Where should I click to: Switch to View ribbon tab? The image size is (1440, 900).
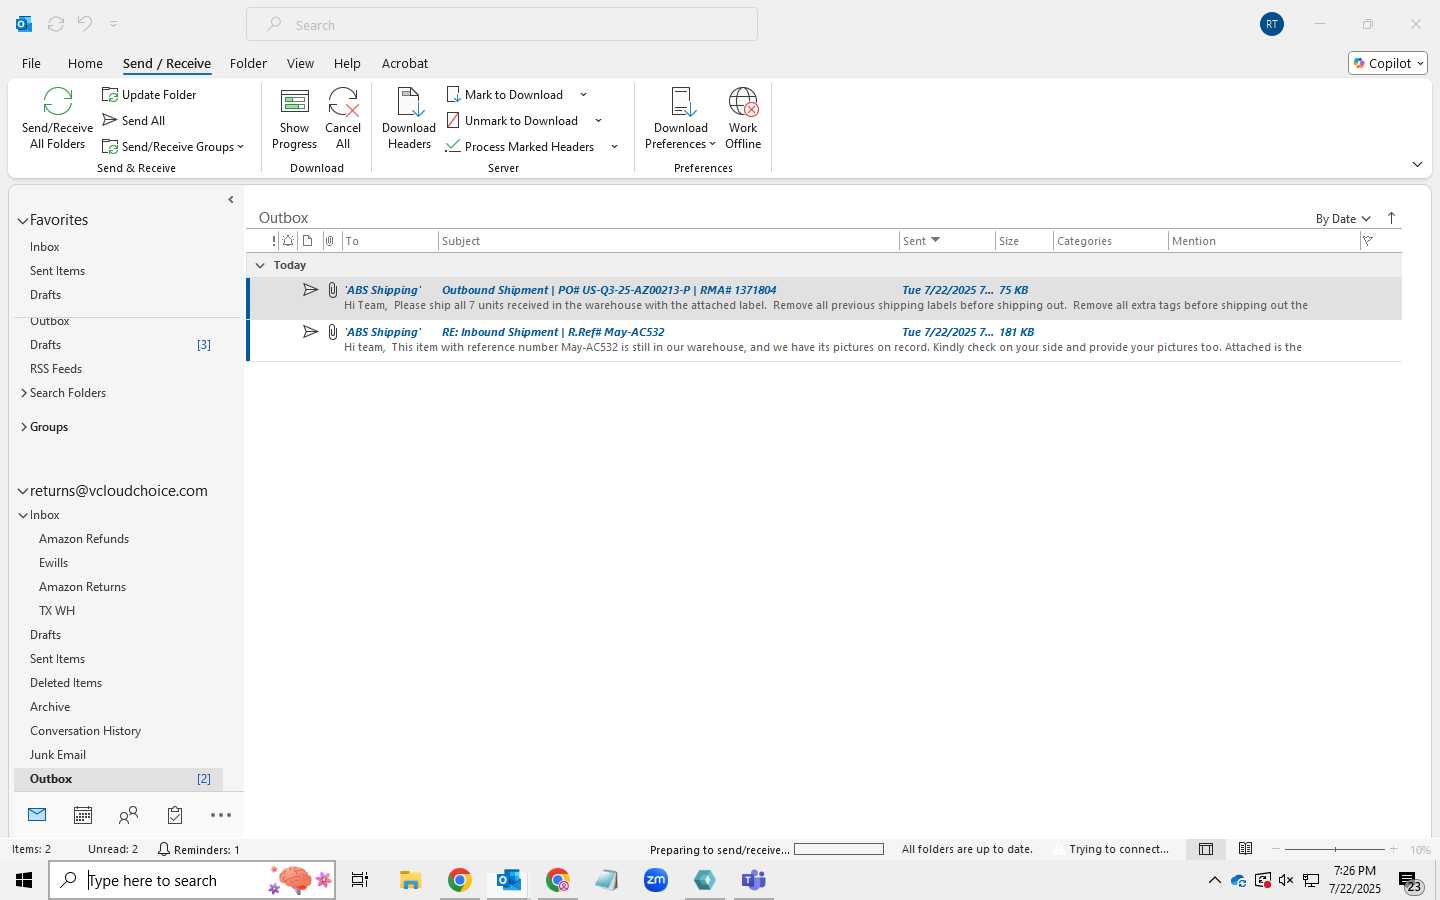(300, 63)
